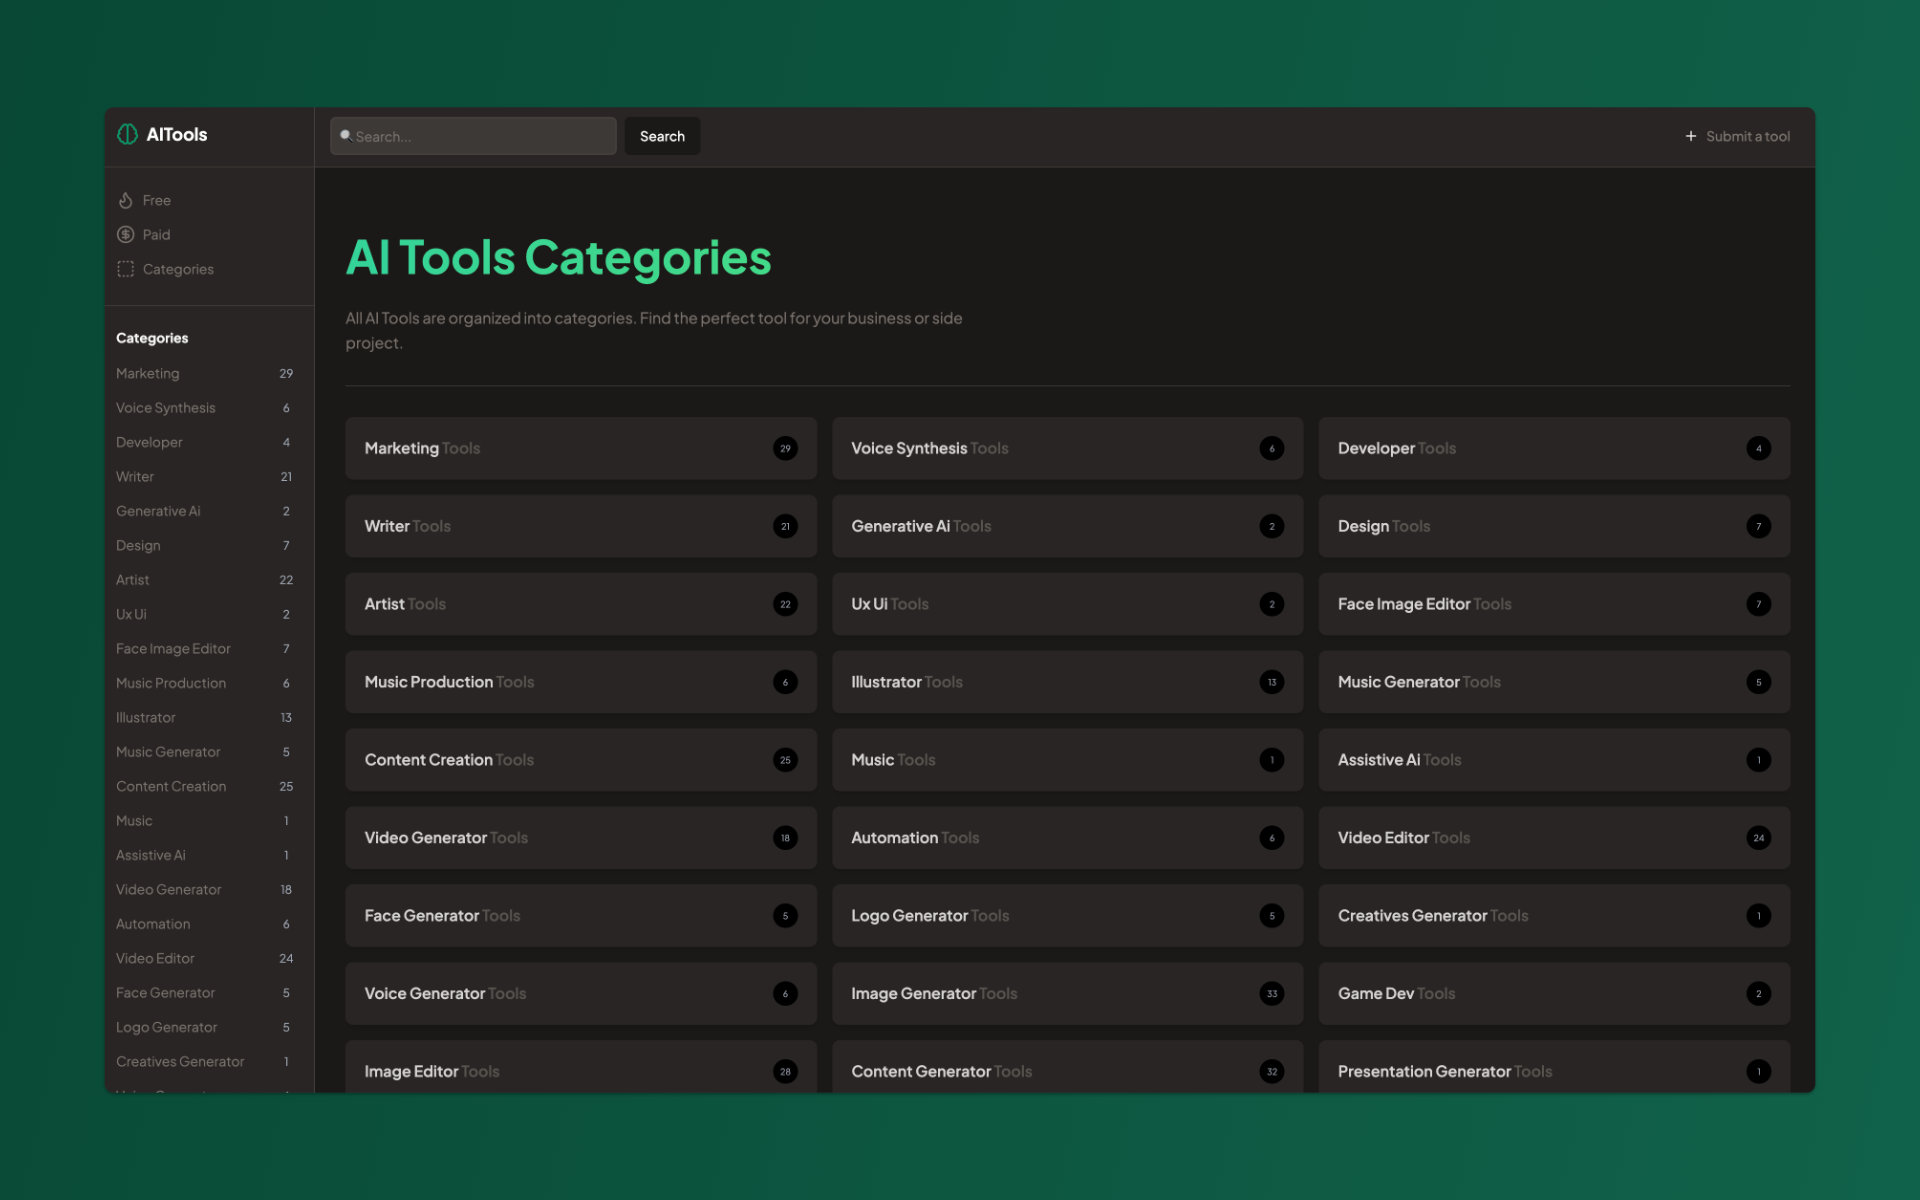Viewport: 1920px width, 1200px height.
Task: Select Illustrator in the sidebar categories
Action: click(x=146, y=717)
